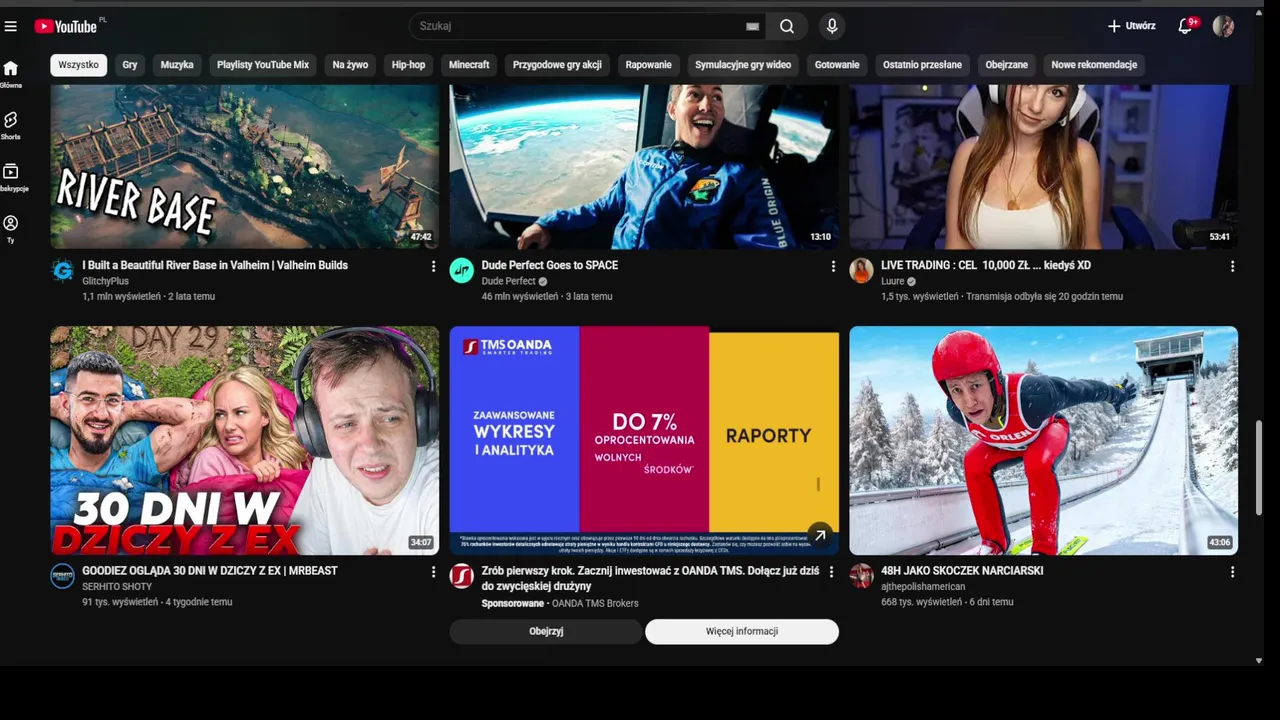Select the Obejrzane chip
The image size is (1280, 720).
(x=1006, y=65)
